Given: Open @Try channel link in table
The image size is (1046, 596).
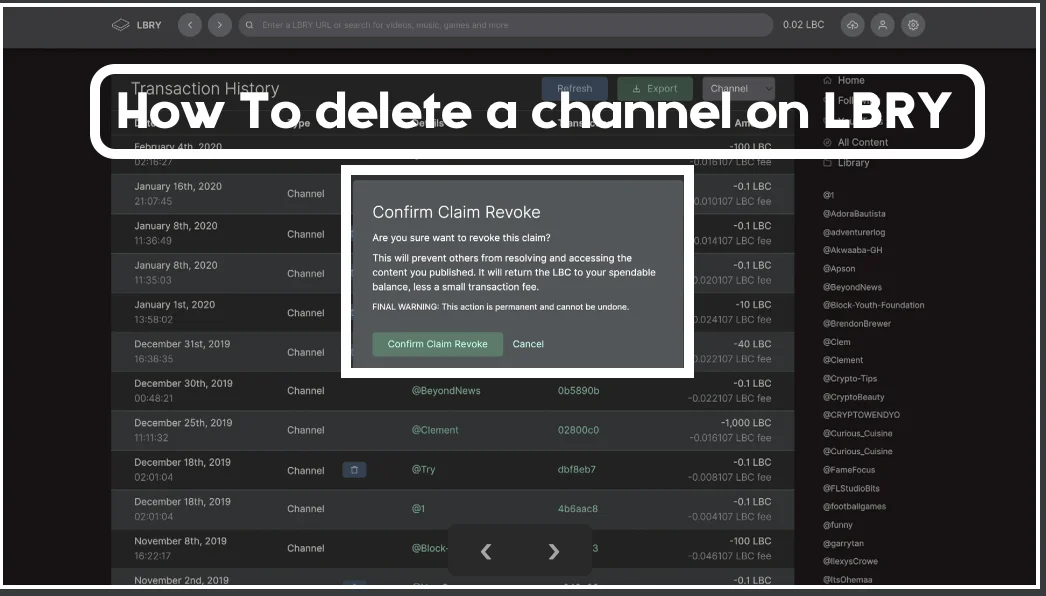Looking at the screenshot, I should click(423, 469).
